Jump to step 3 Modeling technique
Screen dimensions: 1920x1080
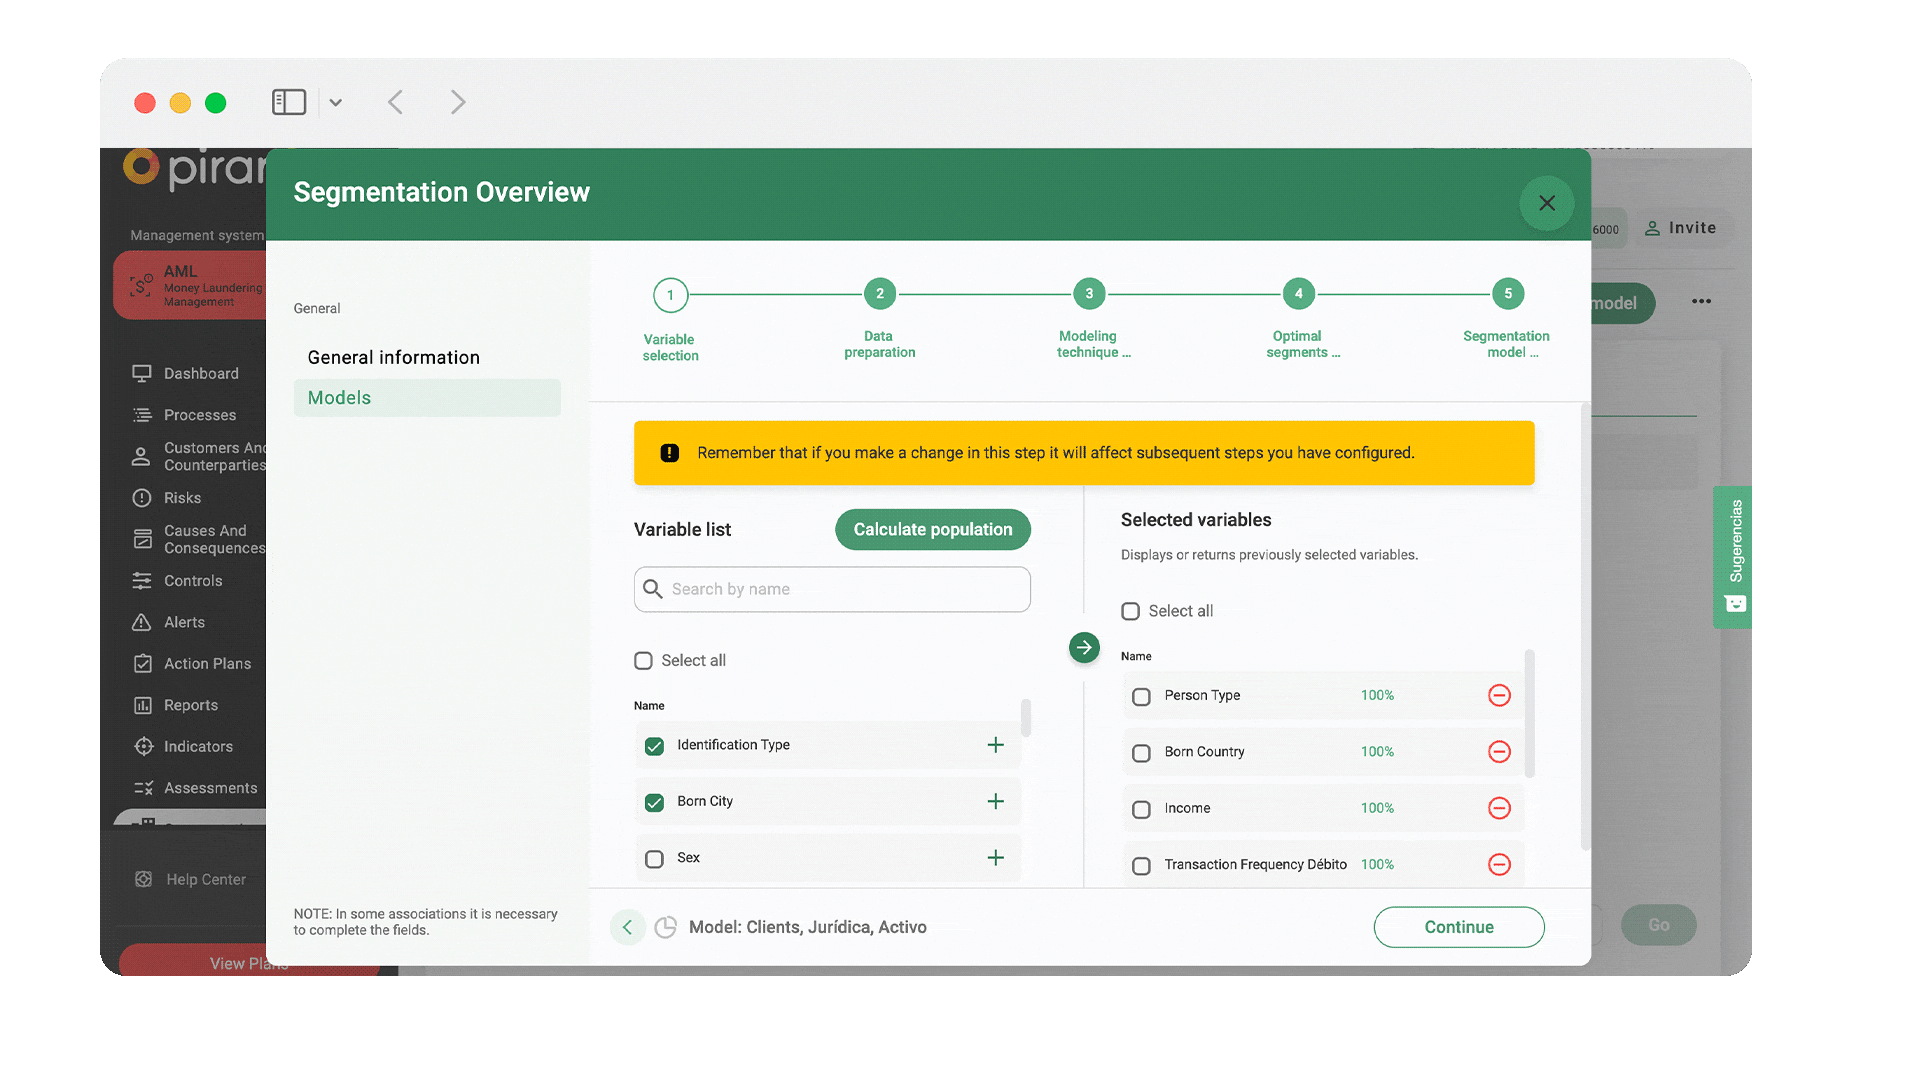tap(1088, 293)
